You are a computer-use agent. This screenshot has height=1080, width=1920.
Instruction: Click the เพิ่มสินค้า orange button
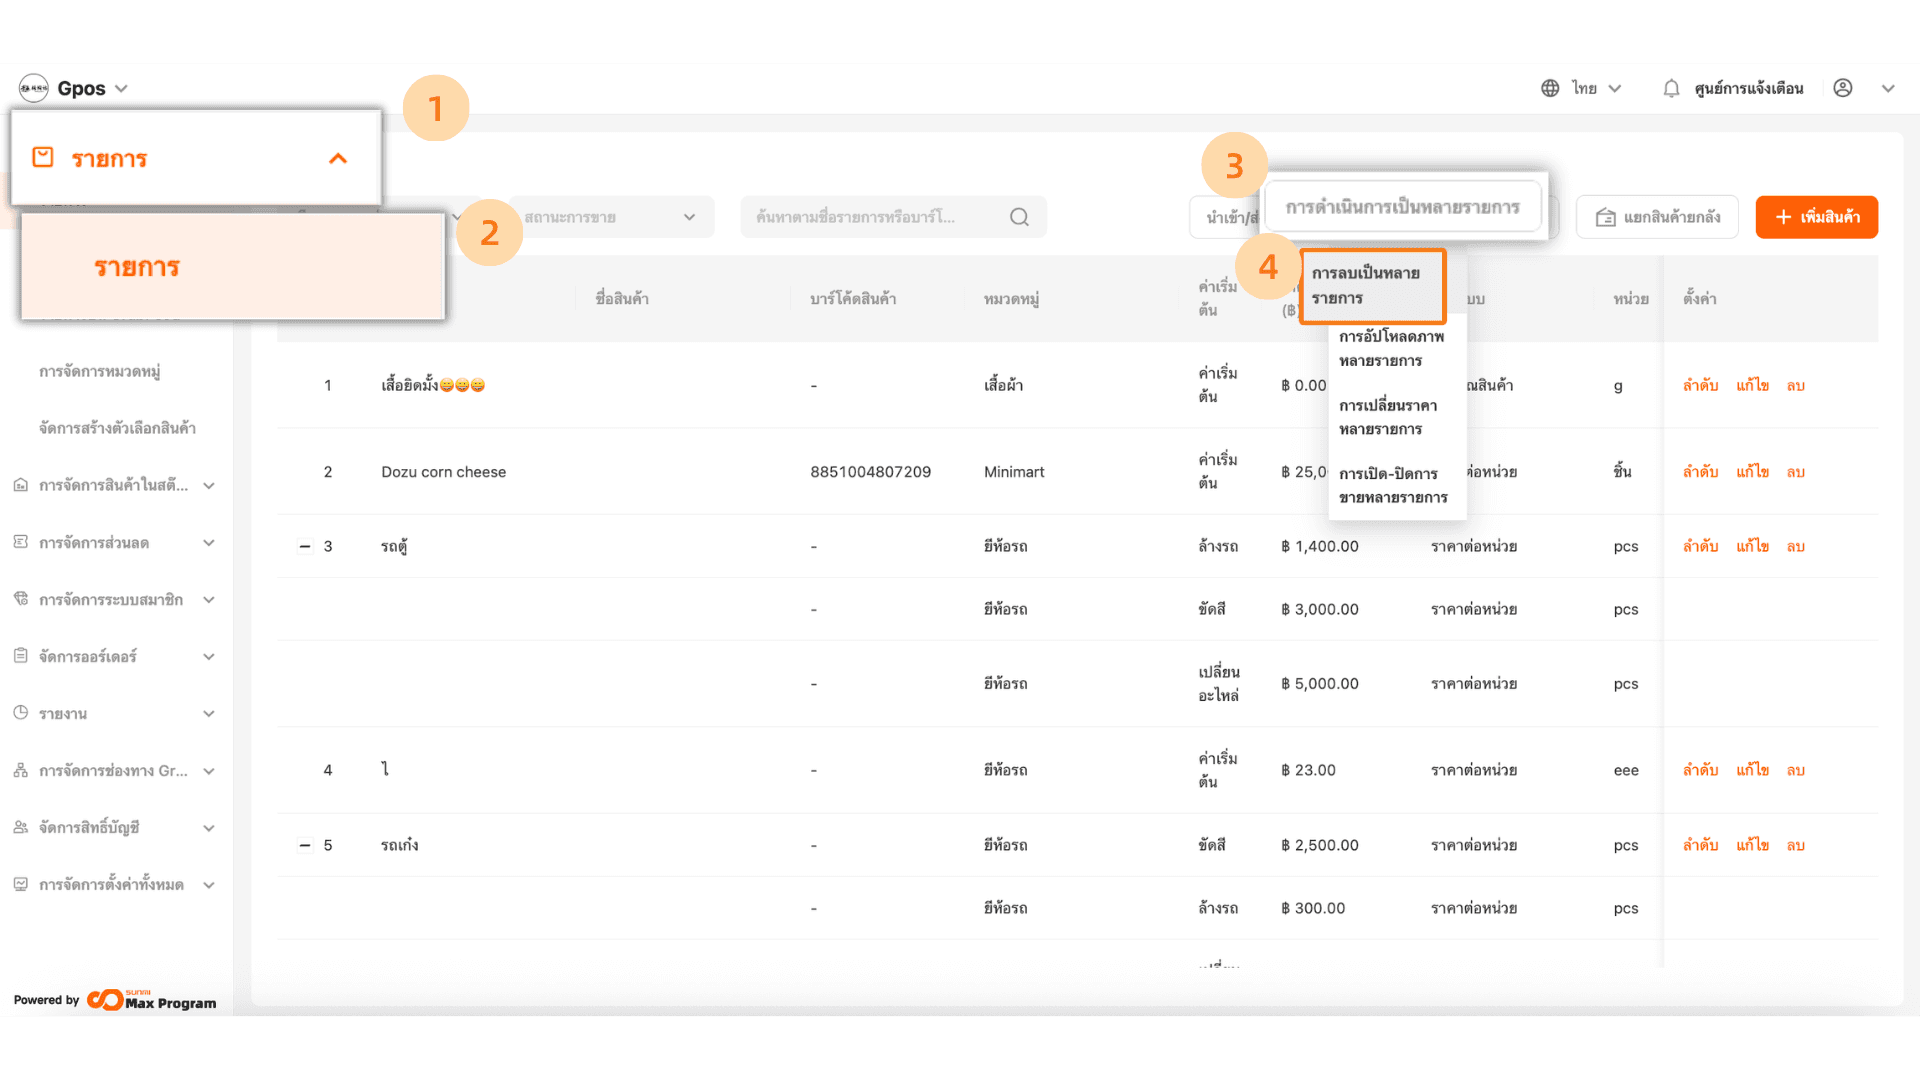[x=1816, y=217]
